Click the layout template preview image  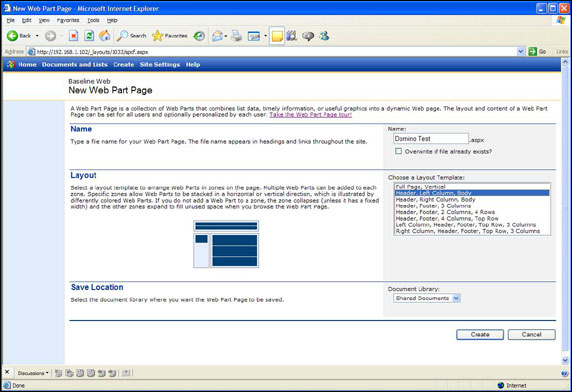[226, 244]
